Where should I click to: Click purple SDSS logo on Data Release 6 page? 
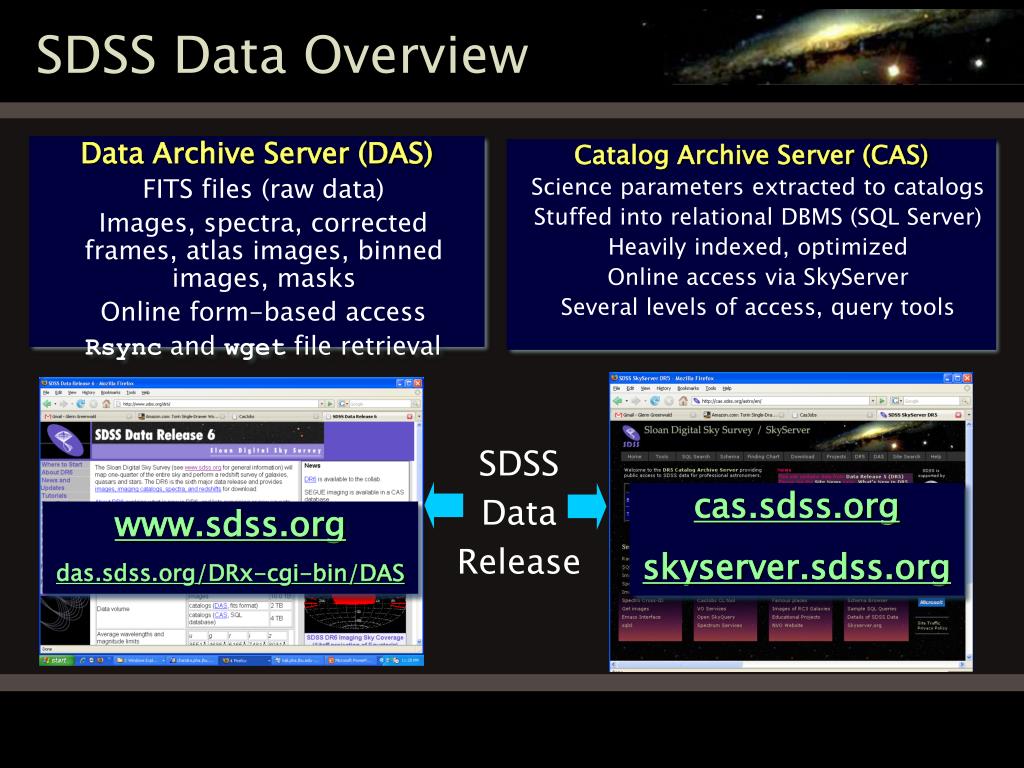(64, 439)
